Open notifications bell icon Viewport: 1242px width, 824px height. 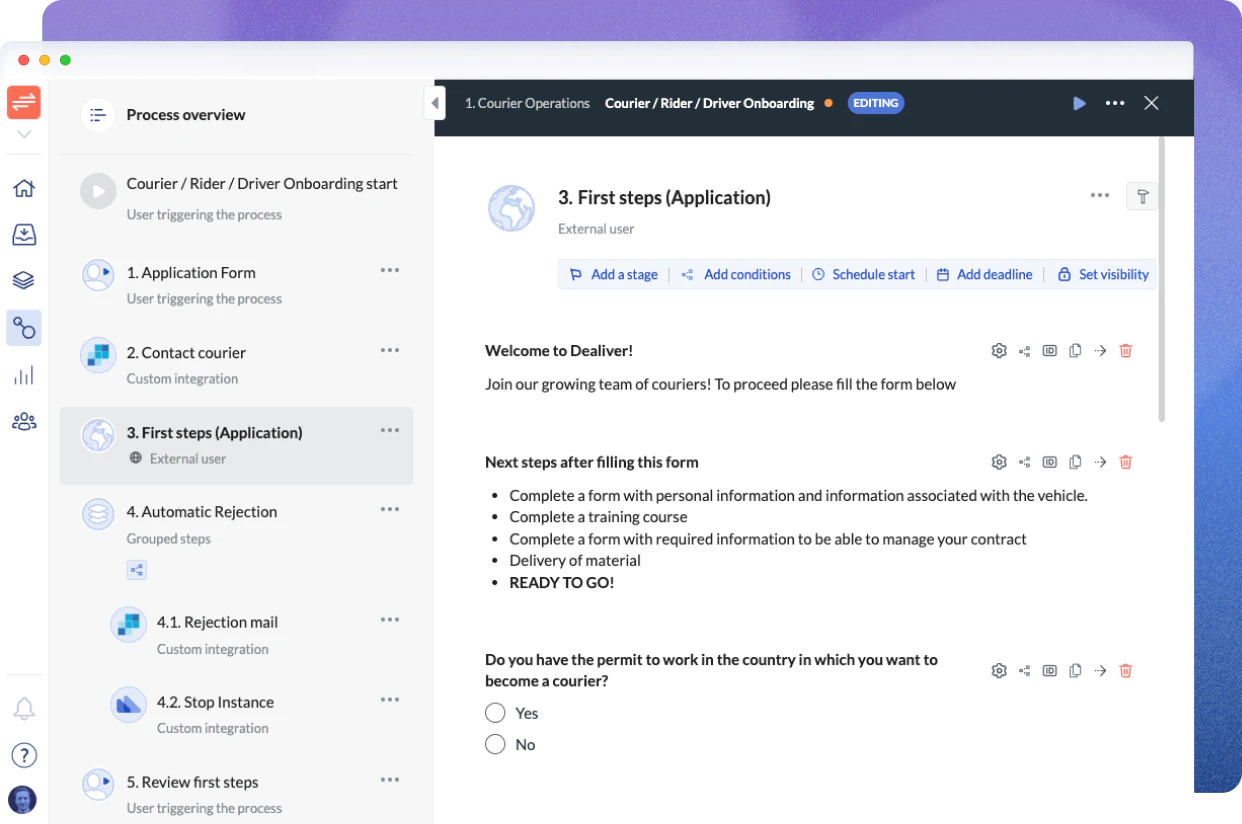24,709
